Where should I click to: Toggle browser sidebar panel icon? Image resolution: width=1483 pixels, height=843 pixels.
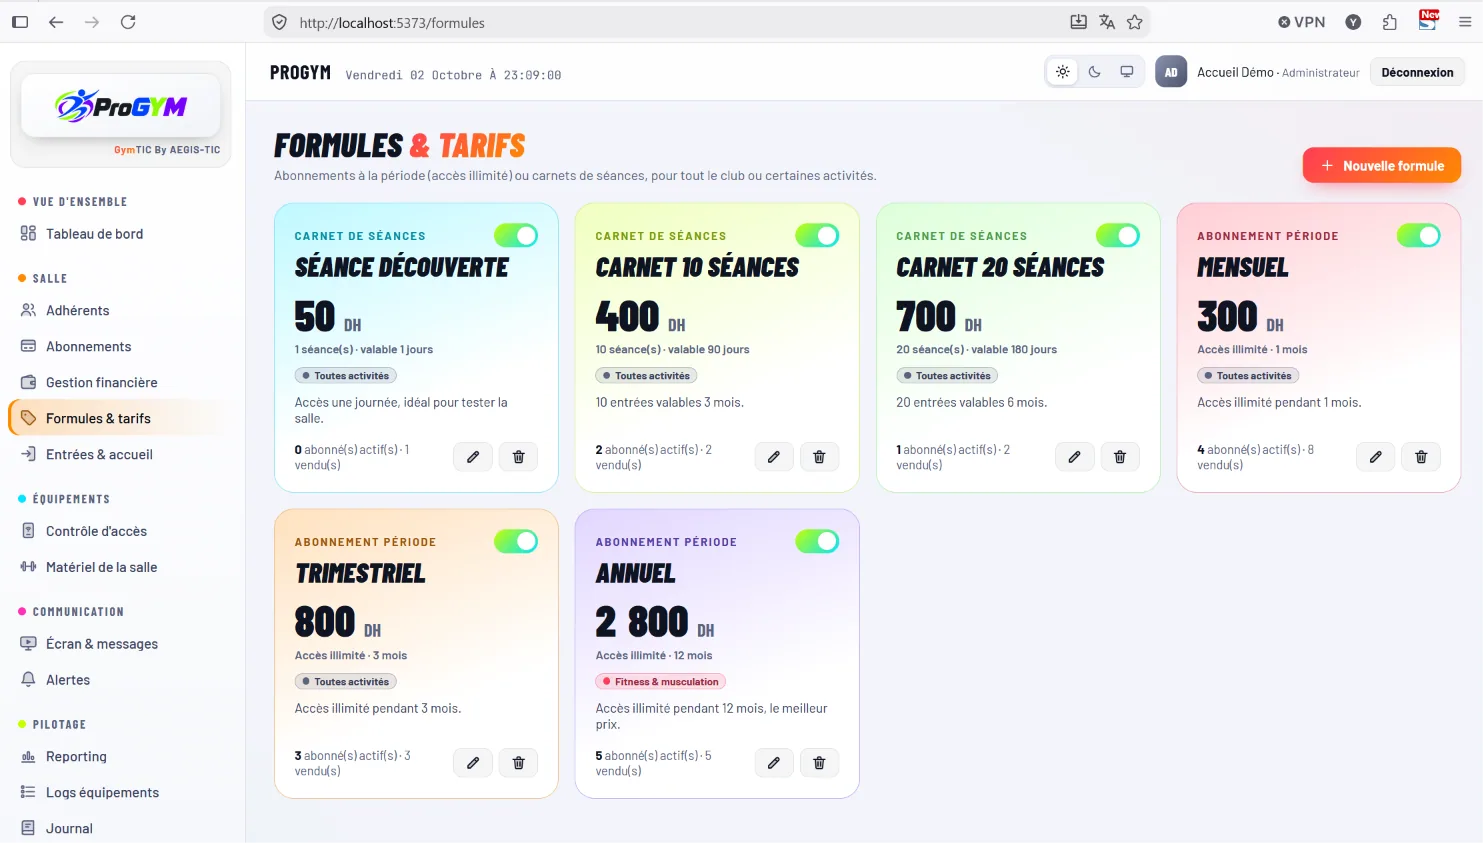click(20, 22)
